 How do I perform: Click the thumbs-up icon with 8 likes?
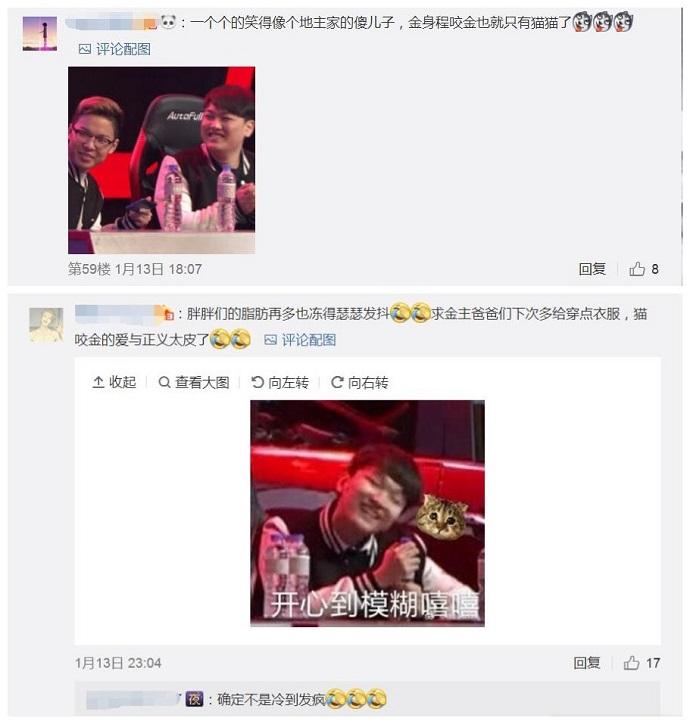[x=637, y=269]
